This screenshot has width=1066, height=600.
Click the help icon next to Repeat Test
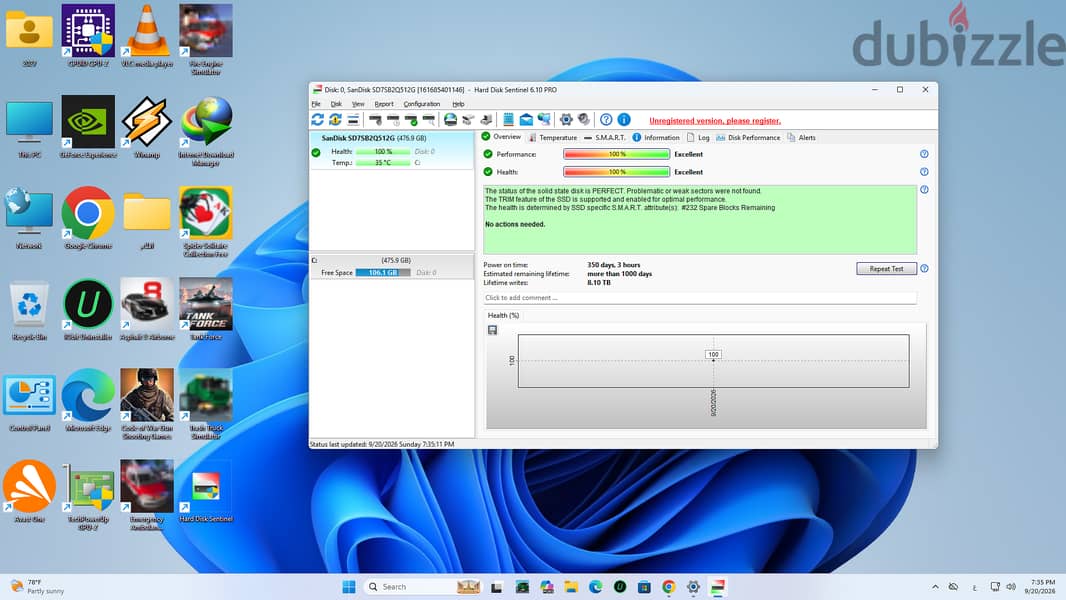coord(924,268)
